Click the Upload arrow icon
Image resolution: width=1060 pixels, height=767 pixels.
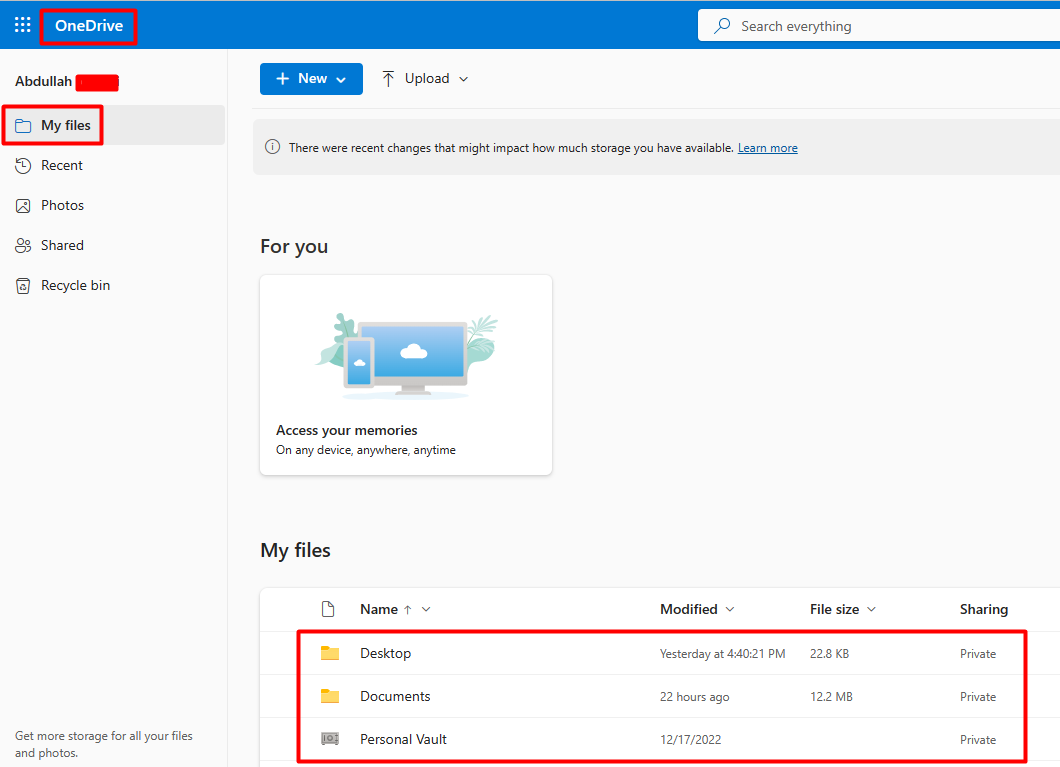point(388,79)
